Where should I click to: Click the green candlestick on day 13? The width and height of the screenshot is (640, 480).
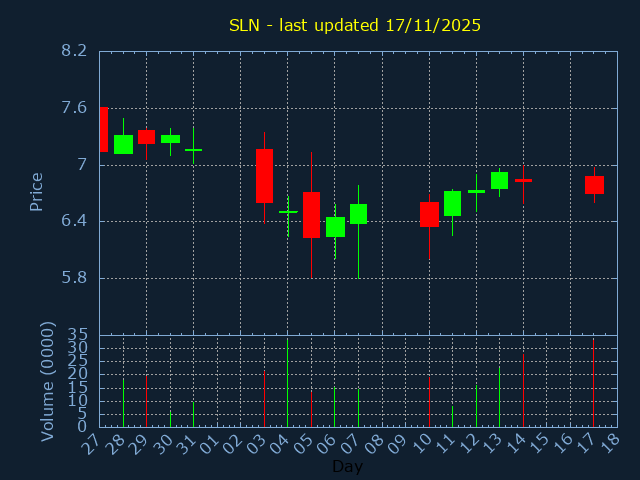[x=499, y=180]
